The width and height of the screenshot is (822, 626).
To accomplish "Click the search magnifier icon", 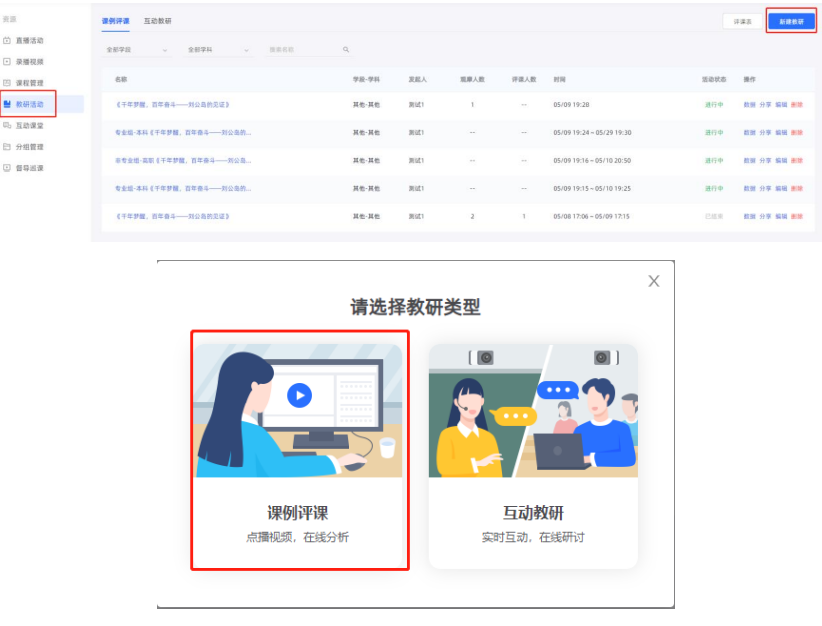I will pos(346,49).
